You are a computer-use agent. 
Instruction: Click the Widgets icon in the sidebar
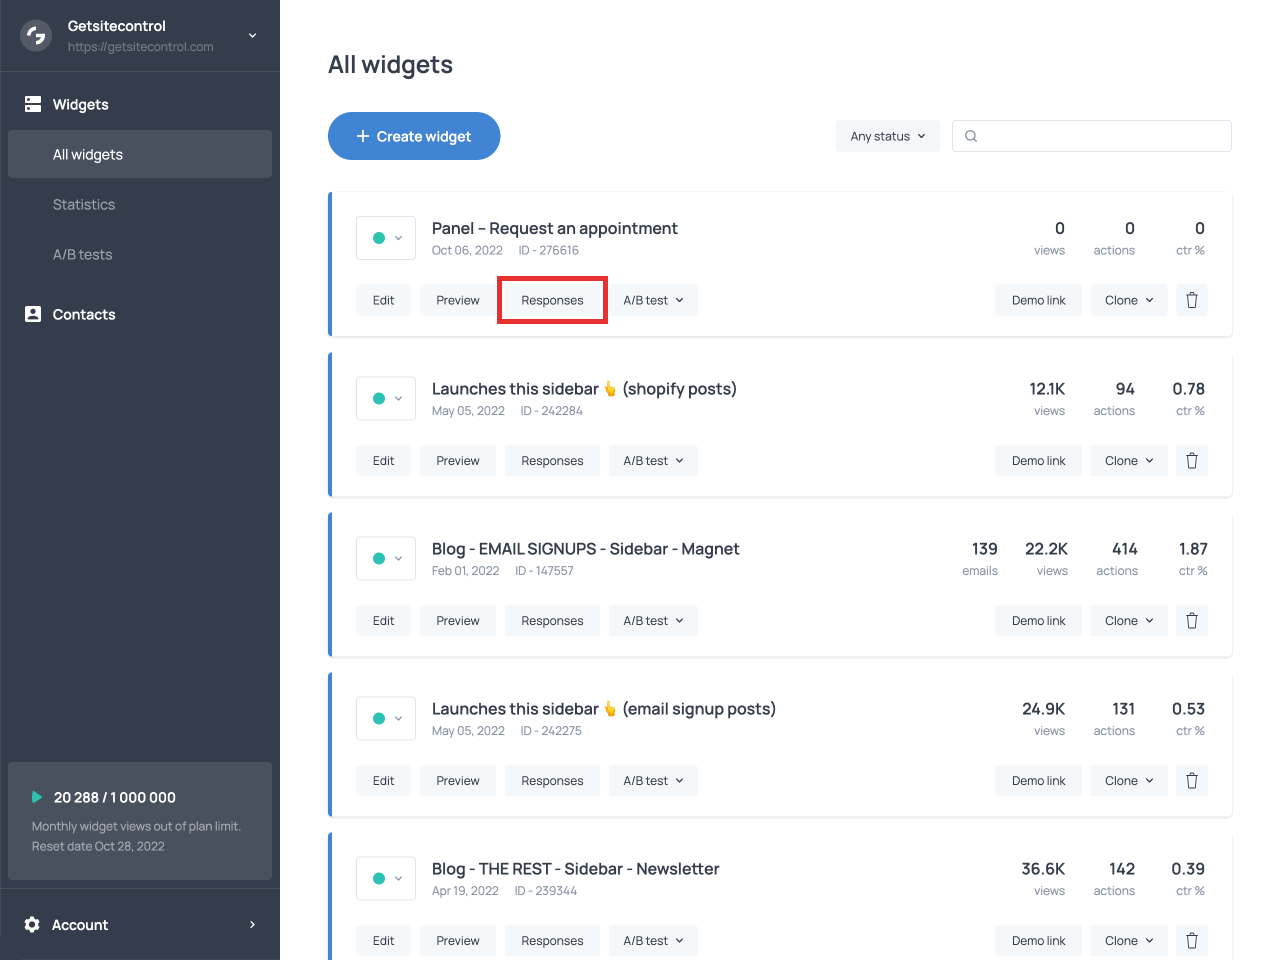coord(33,104)
